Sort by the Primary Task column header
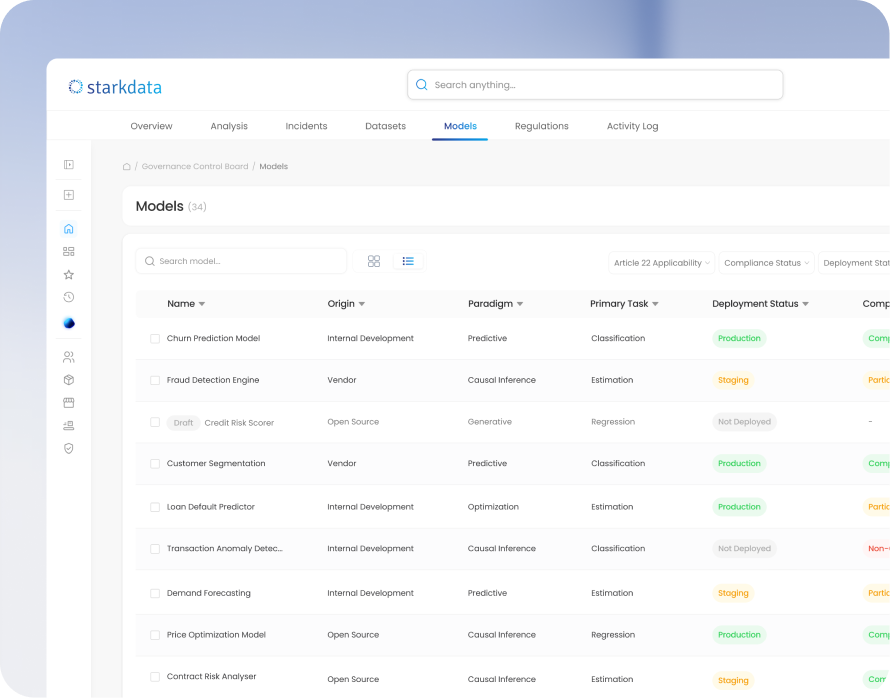890x698 pixels. pos(624,304)
